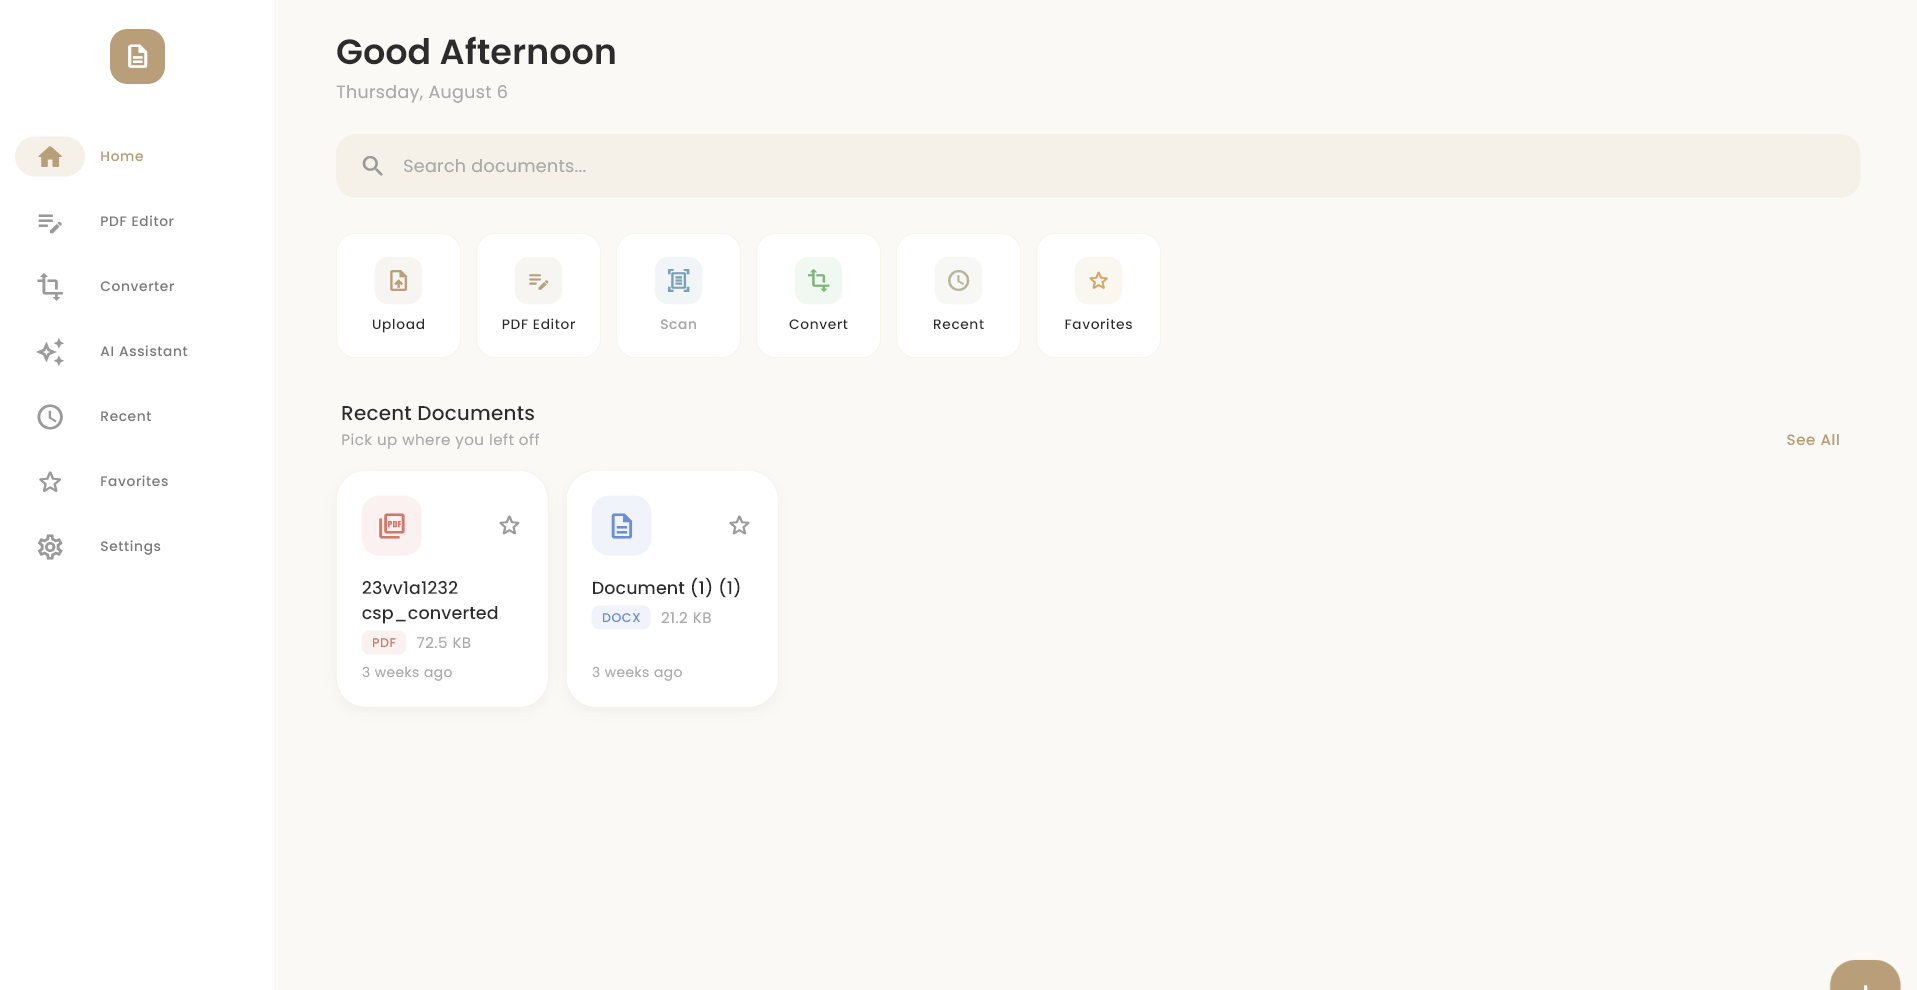The image size is (1917, 990).
Task: Select the Home icon in sidebar
Action: tap(50, 157)
